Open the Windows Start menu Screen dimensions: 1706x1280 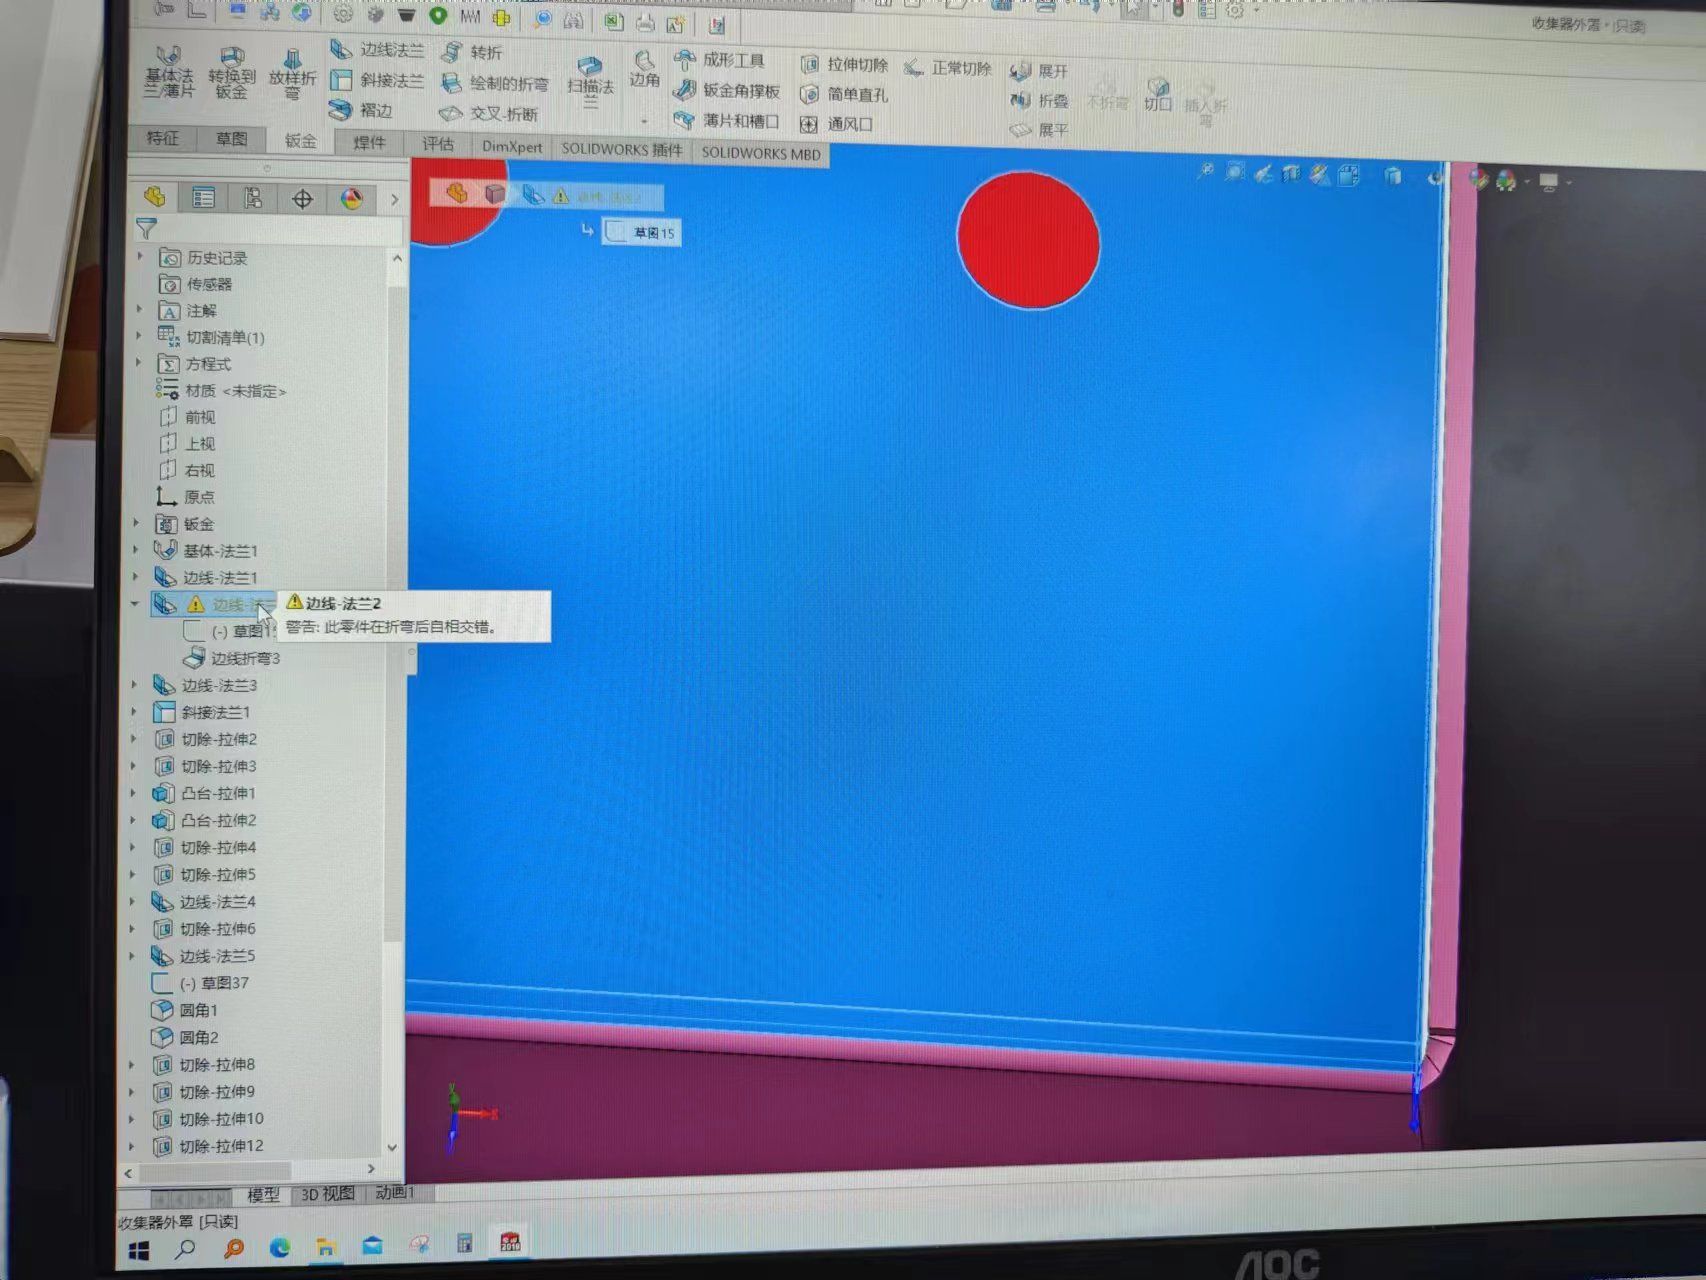(x=139, y=1250)
